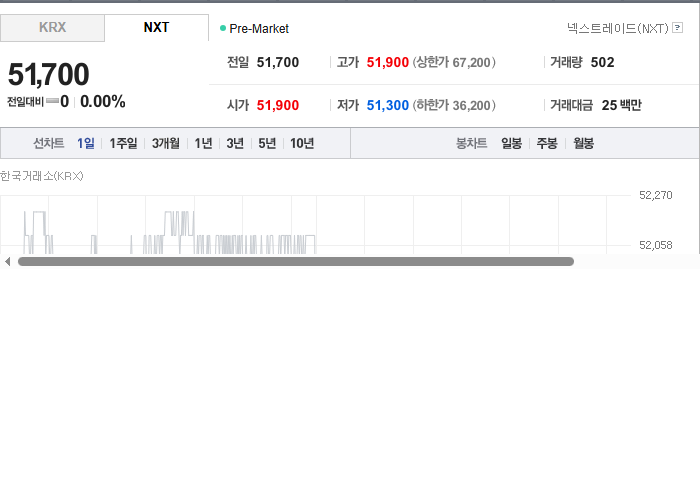The image size is (700, 490).
Task: Click the 하한가 36,200 text
Action: click(454, 105)
